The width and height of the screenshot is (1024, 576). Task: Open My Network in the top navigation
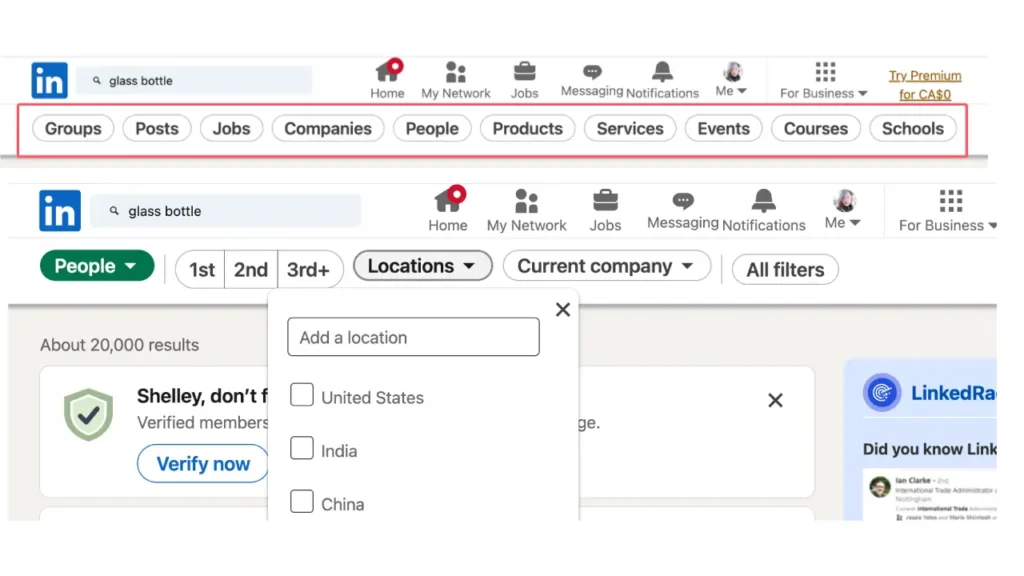pyautogui.click(x=456, y=80)
